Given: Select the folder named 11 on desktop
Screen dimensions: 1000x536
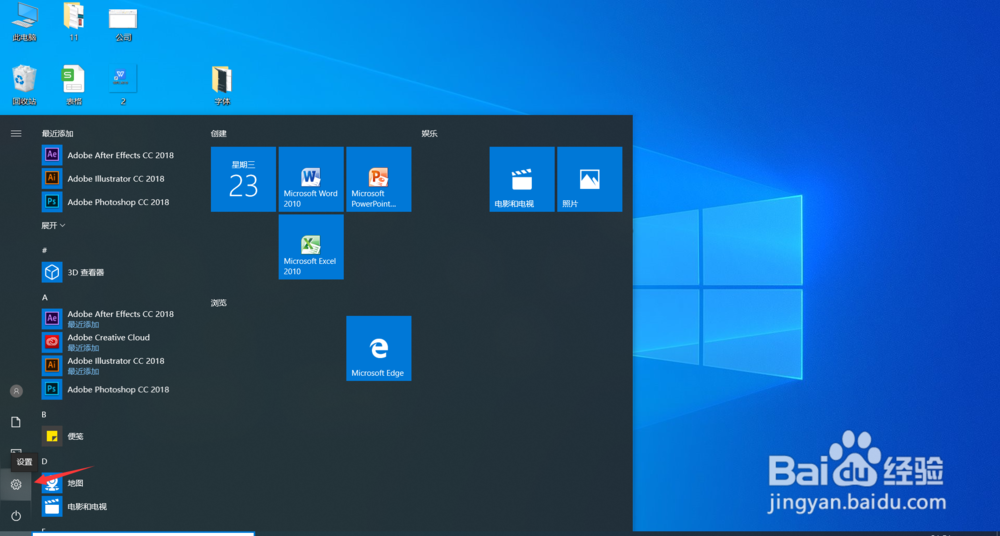Looking at the screenshot, I should 74,22.
